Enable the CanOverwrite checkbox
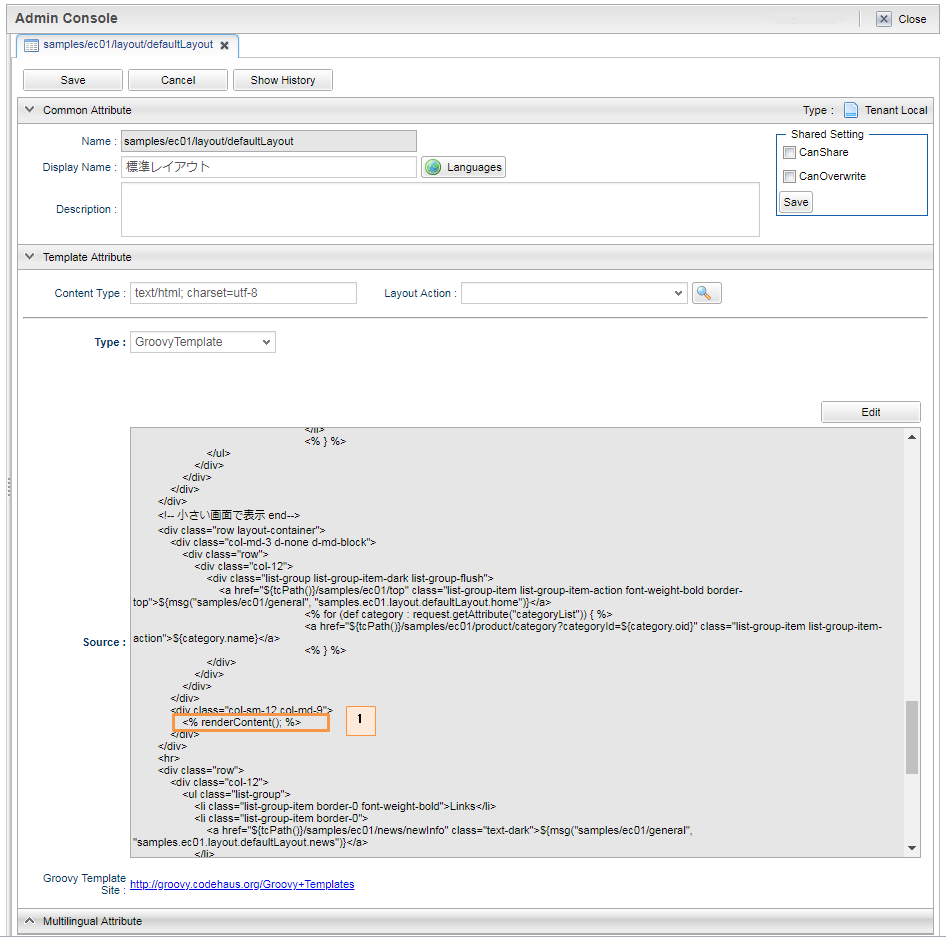The height and width of the screenshot is (937, 946). [789, 176]
